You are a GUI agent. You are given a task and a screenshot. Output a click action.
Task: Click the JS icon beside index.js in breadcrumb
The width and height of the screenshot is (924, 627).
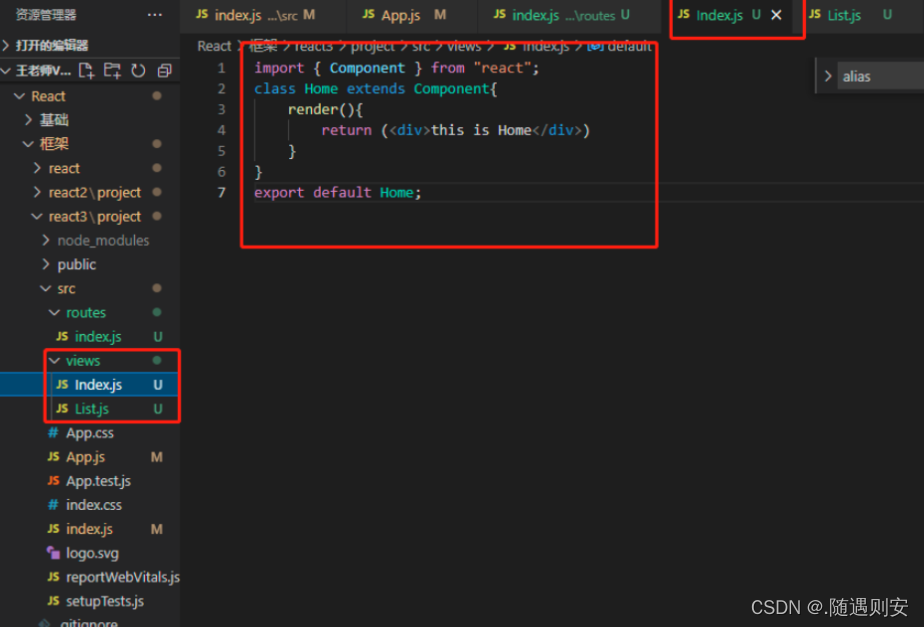(x=512, y=46)
